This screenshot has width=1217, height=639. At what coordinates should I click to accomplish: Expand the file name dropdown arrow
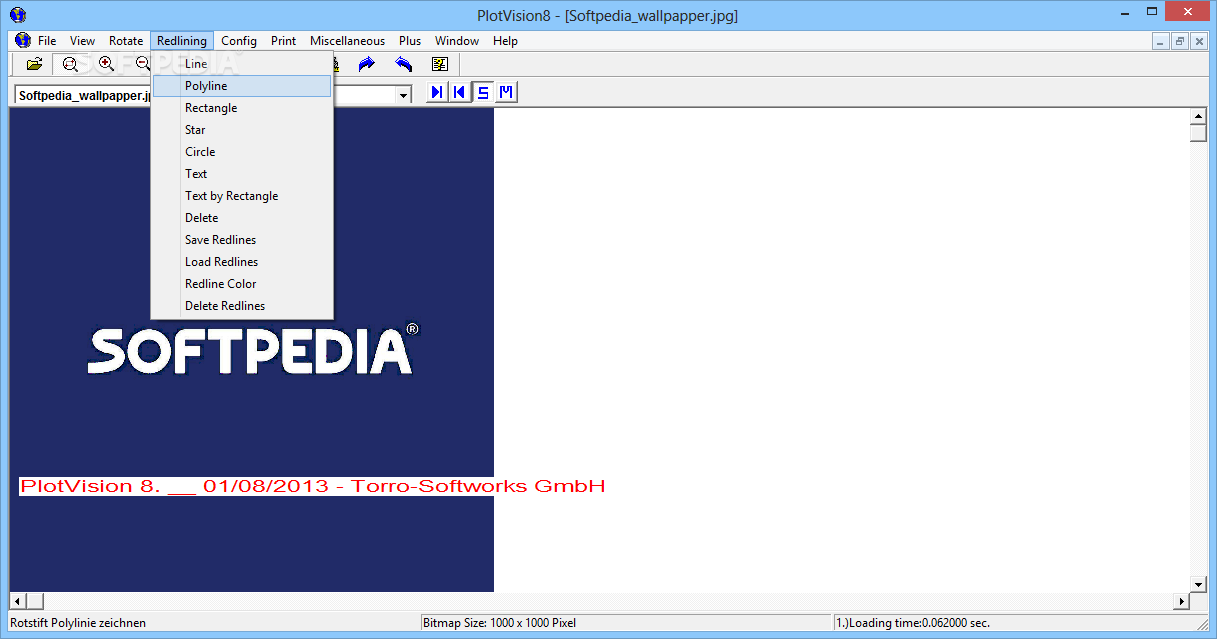[404, 95]
